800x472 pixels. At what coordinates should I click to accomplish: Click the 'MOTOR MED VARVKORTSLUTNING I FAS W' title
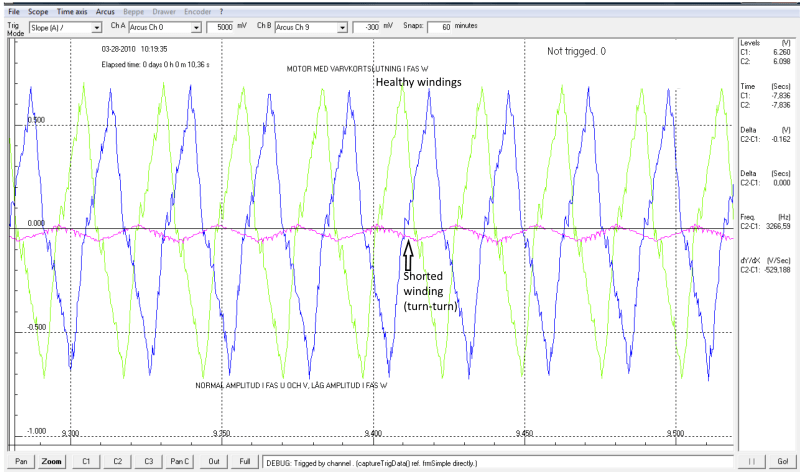coord(357,69)
